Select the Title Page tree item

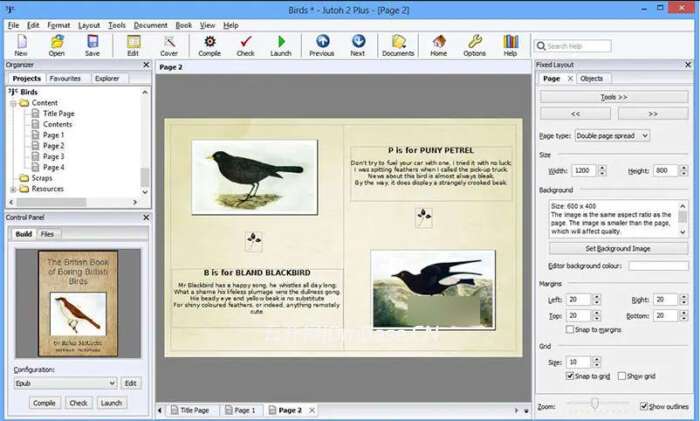[58, 114]
